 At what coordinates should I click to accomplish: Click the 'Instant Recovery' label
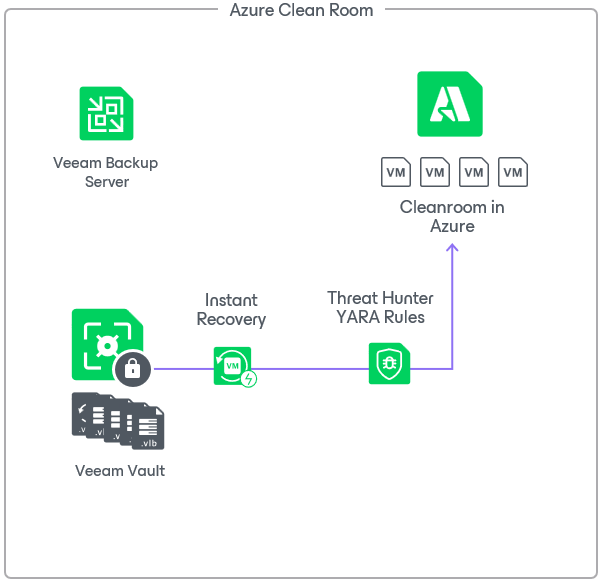click(231, 310)
